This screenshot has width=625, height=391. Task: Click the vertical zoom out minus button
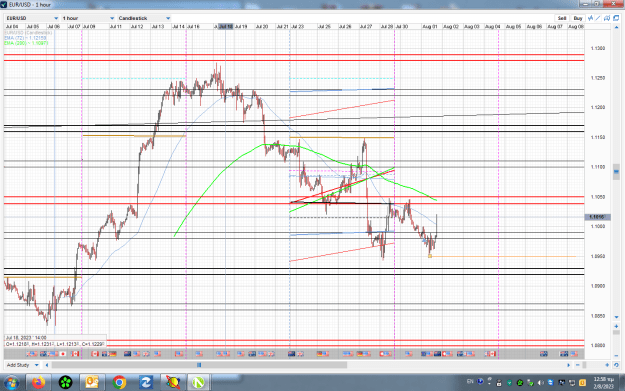(x=616, y=356)
